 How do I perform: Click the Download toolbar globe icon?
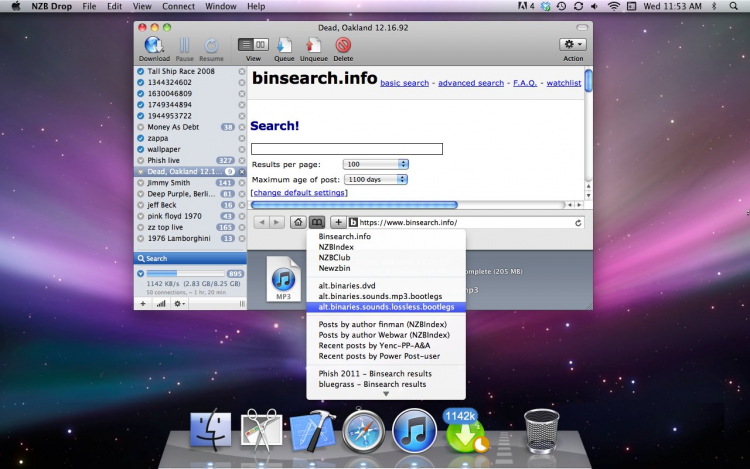[154, 45]
